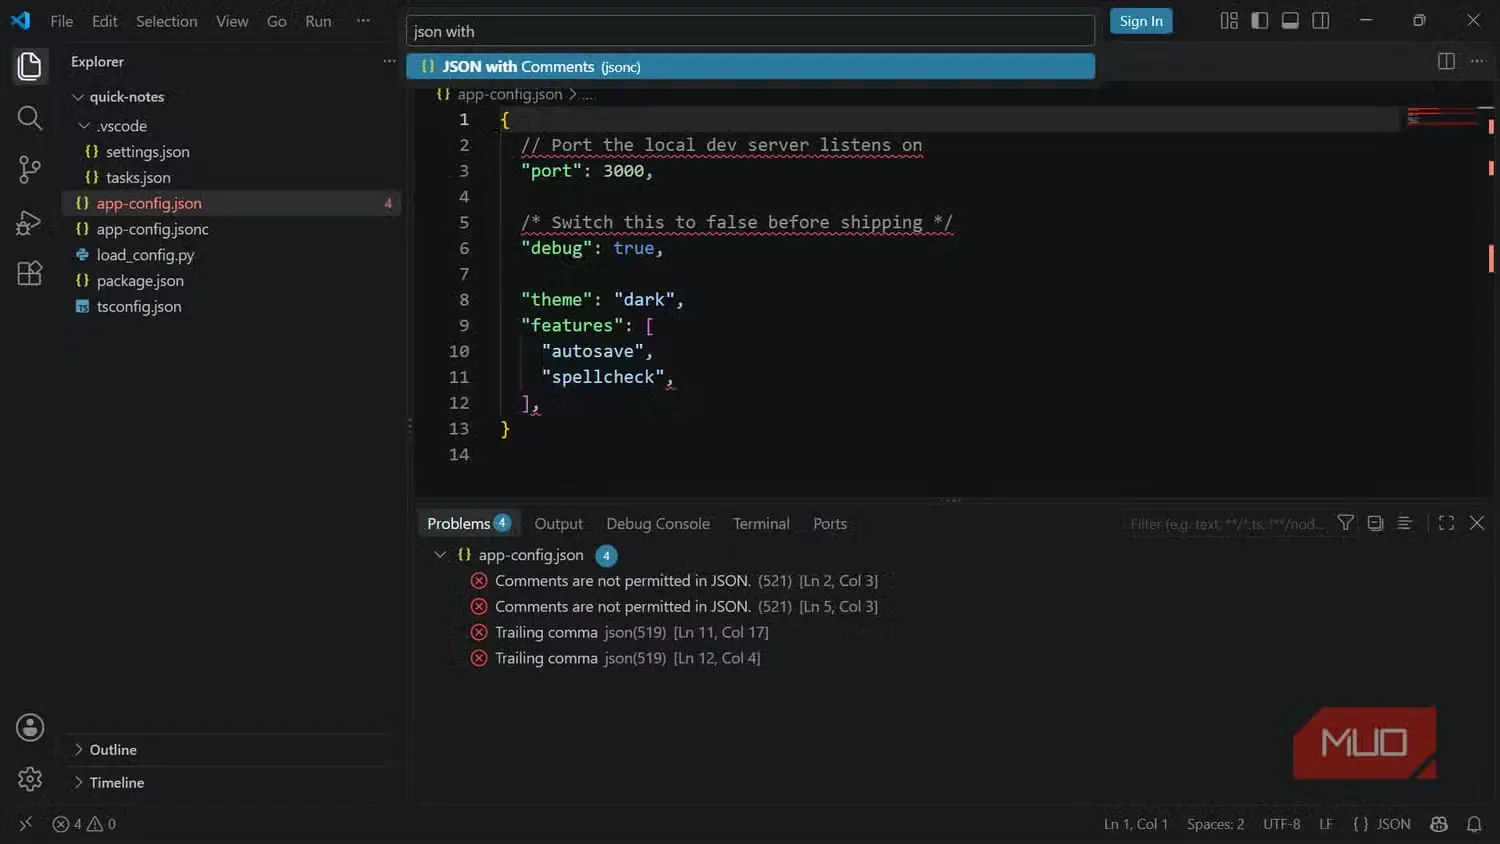This screenshot has height=844, width=1500.
Task: Click the errors and warnings count in status bar
Action: pos(84,824)
